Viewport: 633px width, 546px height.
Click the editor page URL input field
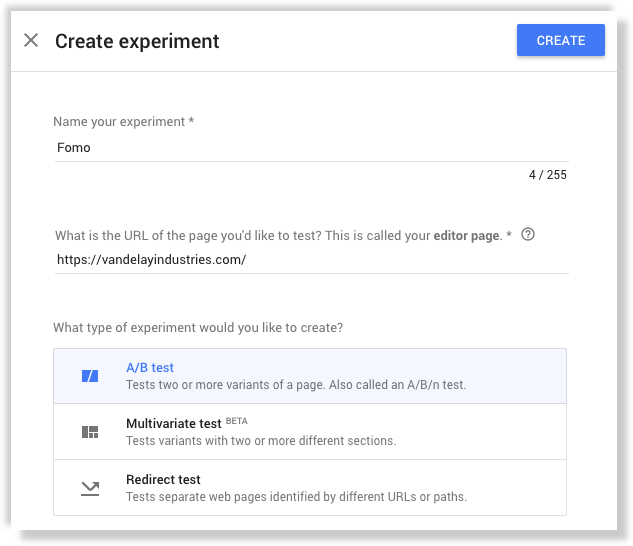pyautogui.click(x=311, y=260)
